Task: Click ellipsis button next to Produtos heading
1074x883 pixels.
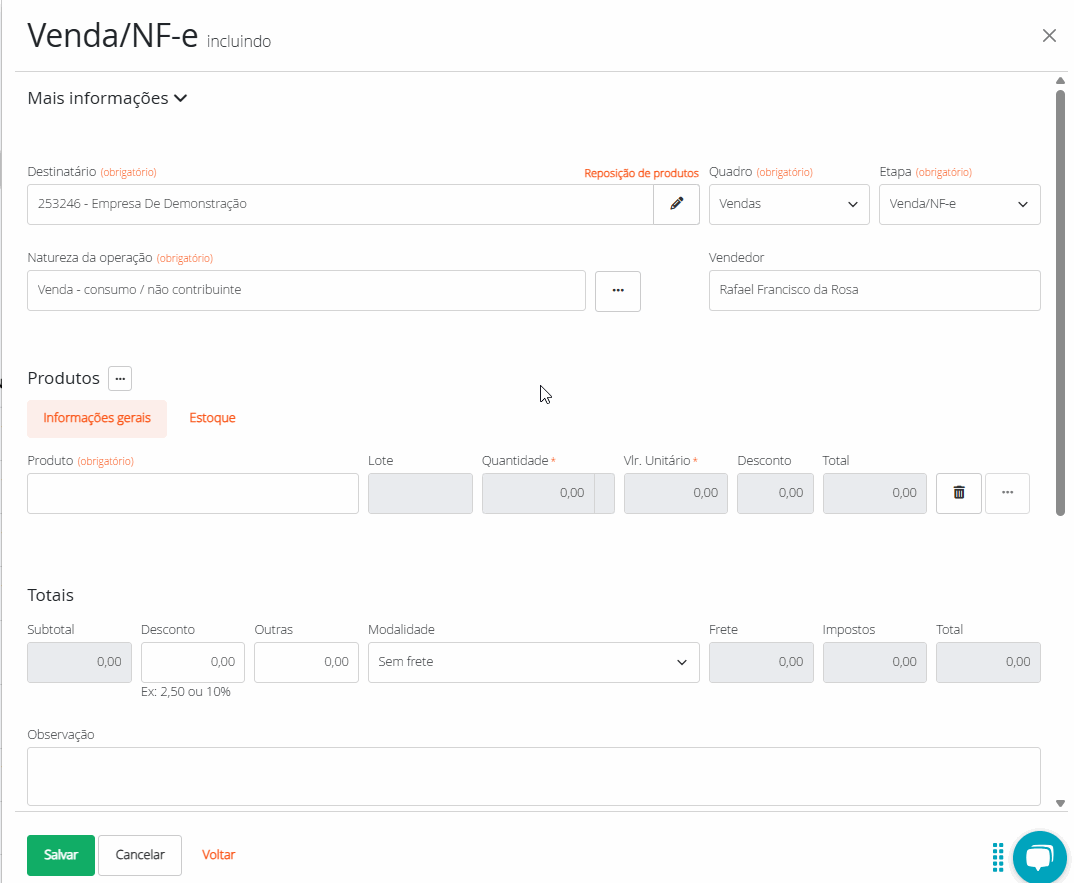Action: (x=120, y=379)
